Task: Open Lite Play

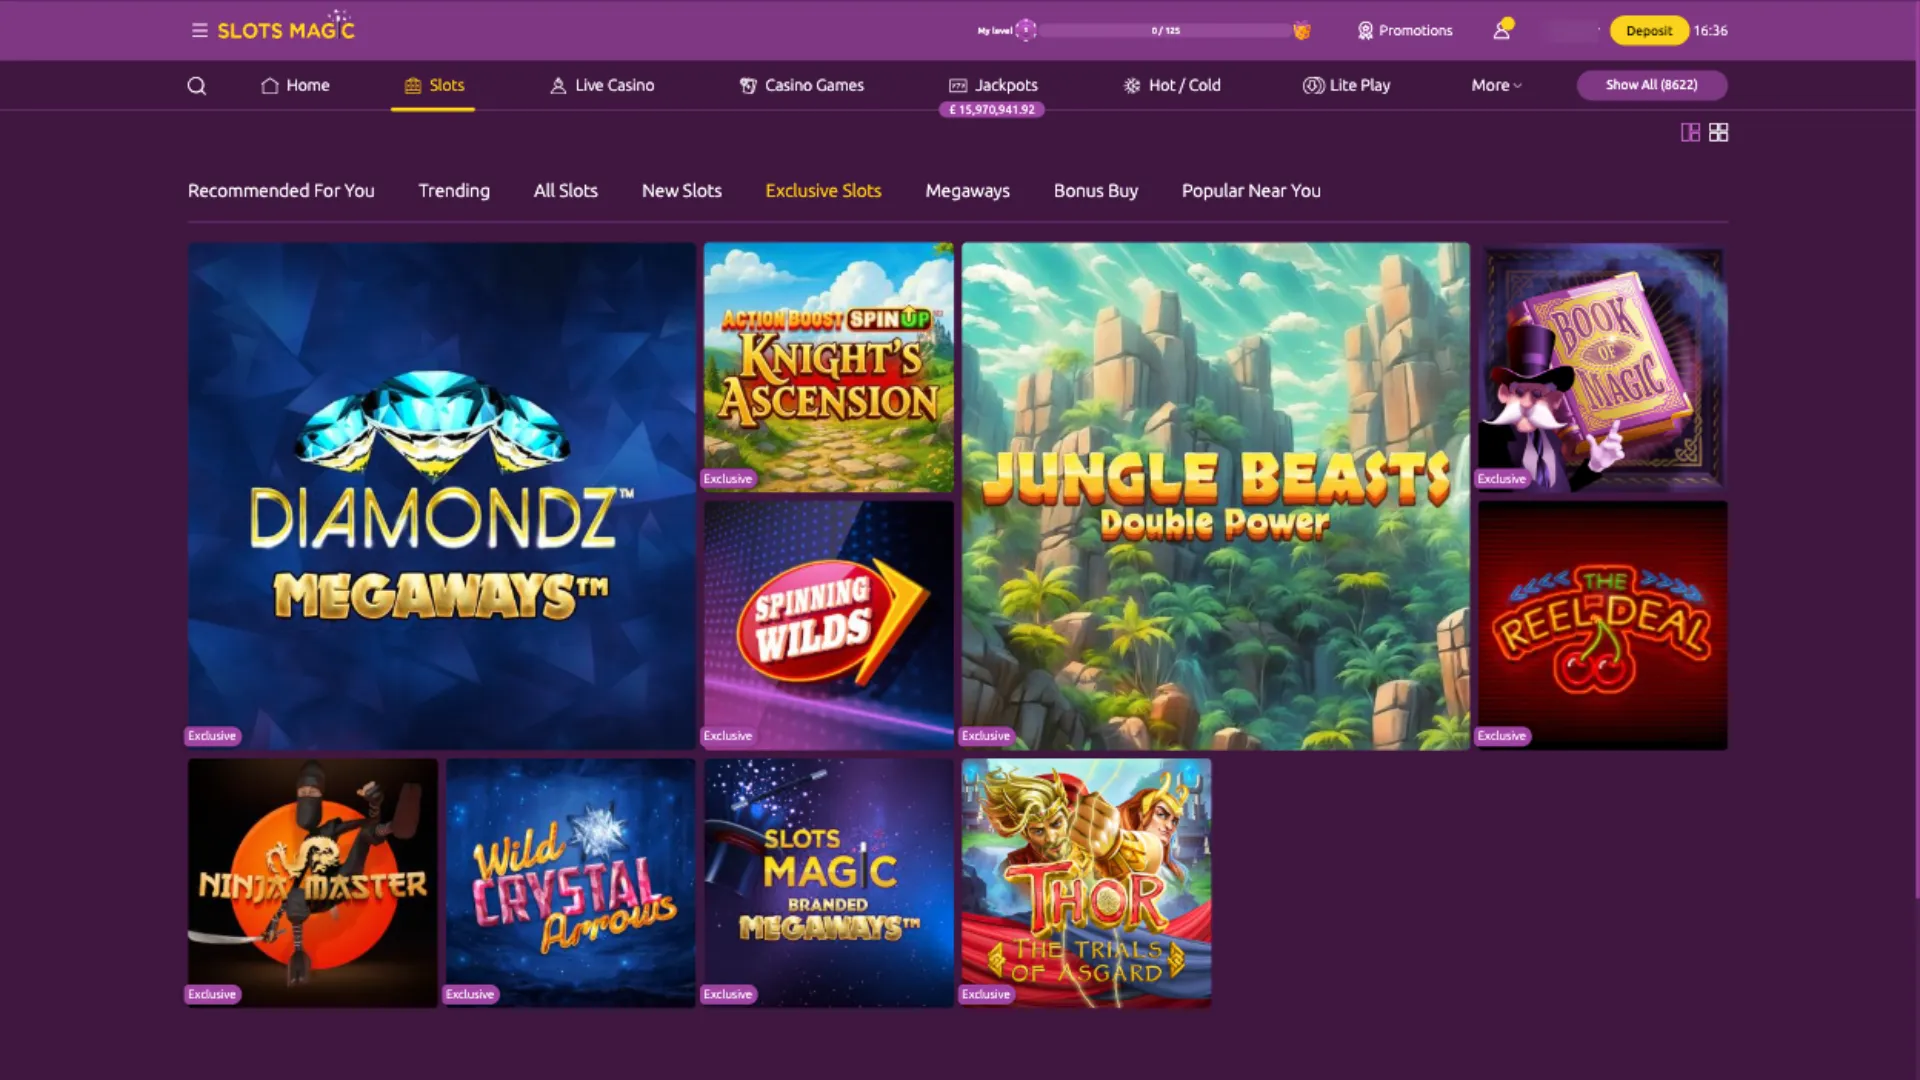Action: point(1346,85)
